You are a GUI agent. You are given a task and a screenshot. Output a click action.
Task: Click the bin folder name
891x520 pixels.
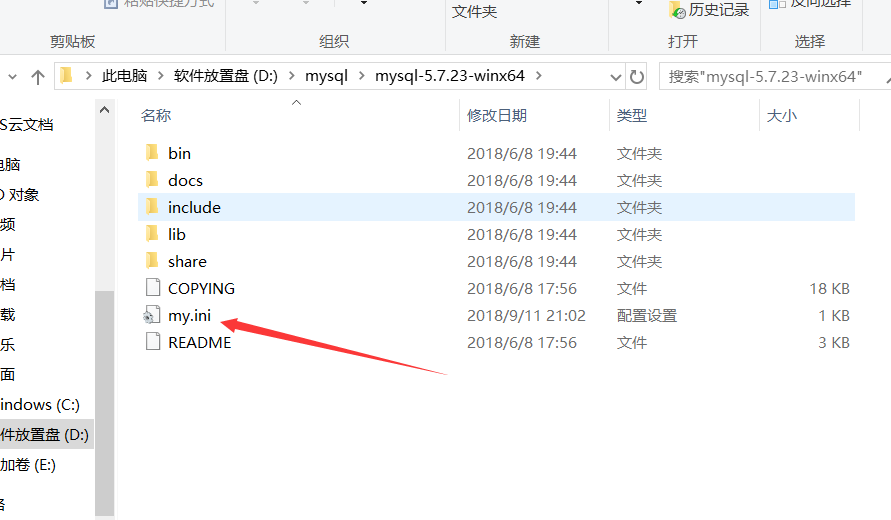click(x=179, y=153)
